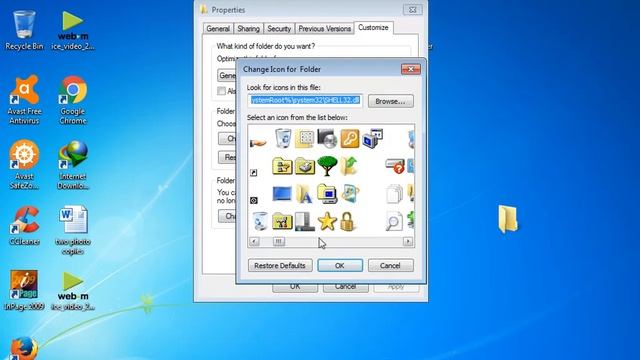
Task: Select the stacked documents icon
Action: [394, 193]
